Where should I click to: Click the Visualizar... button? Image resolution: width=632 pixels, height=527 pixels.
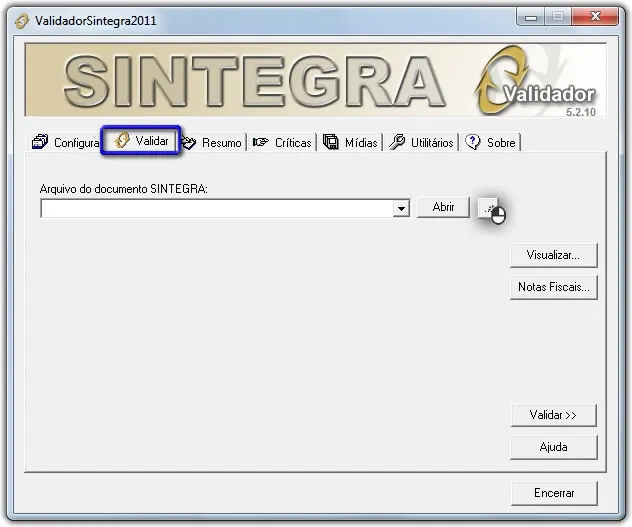click(553, 255)
